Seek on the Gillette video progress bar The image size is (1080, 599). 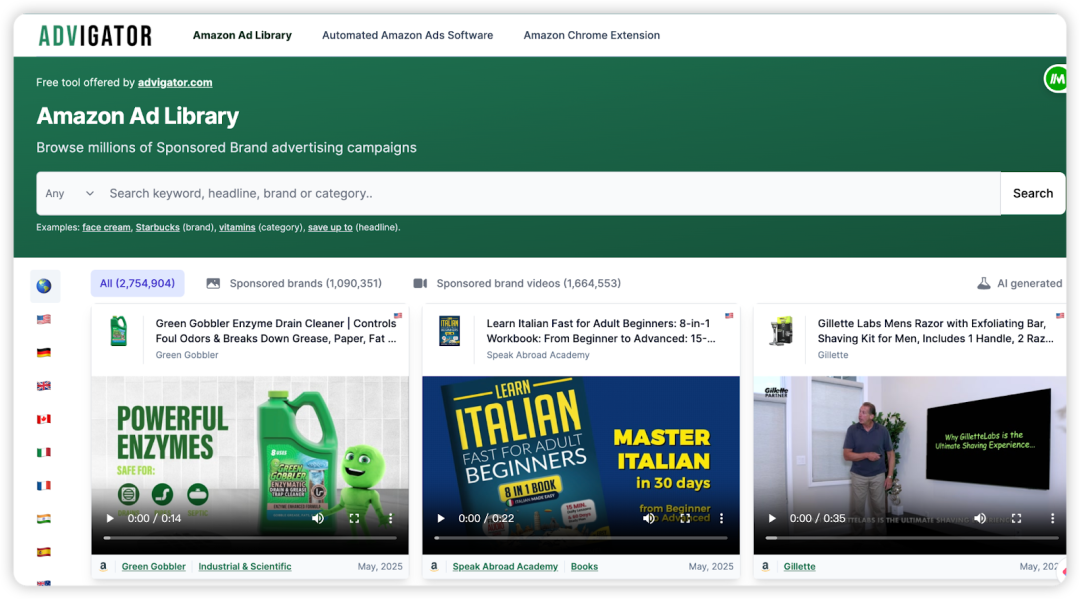912,538
